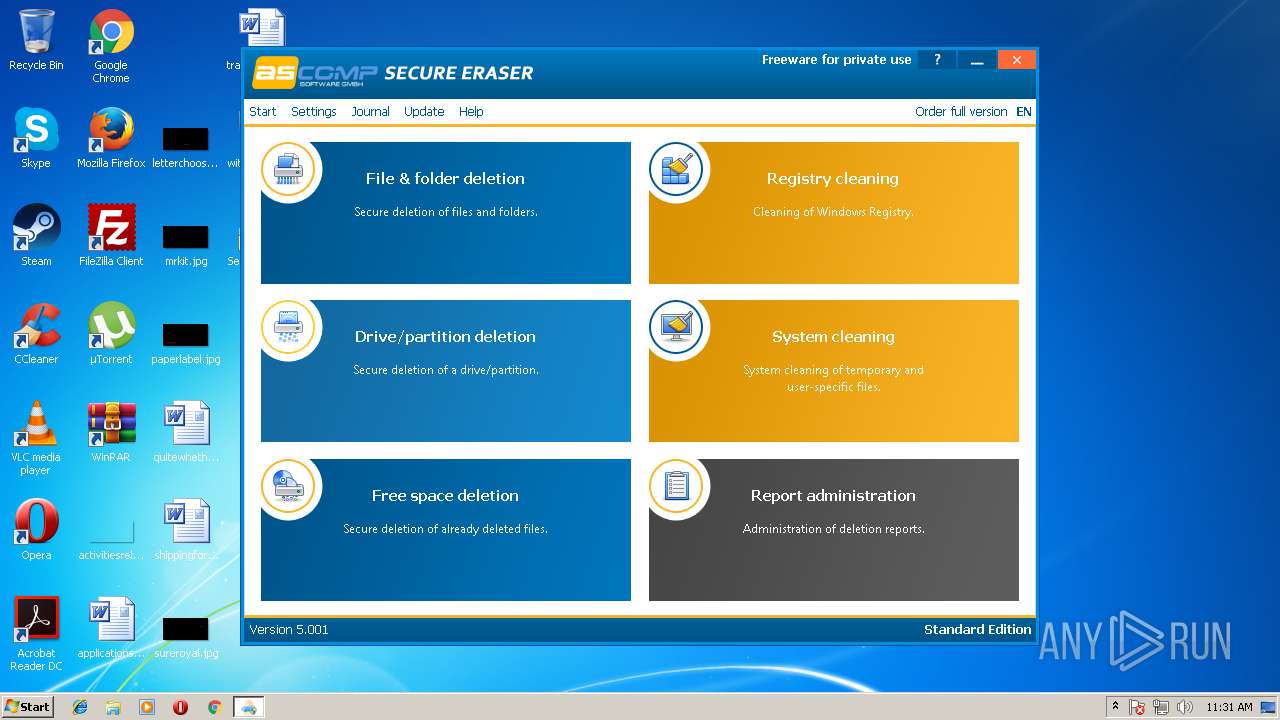This screenshot has height=720, width=1280.
Task: Open the Journal menu
Action: pos(370,112)
